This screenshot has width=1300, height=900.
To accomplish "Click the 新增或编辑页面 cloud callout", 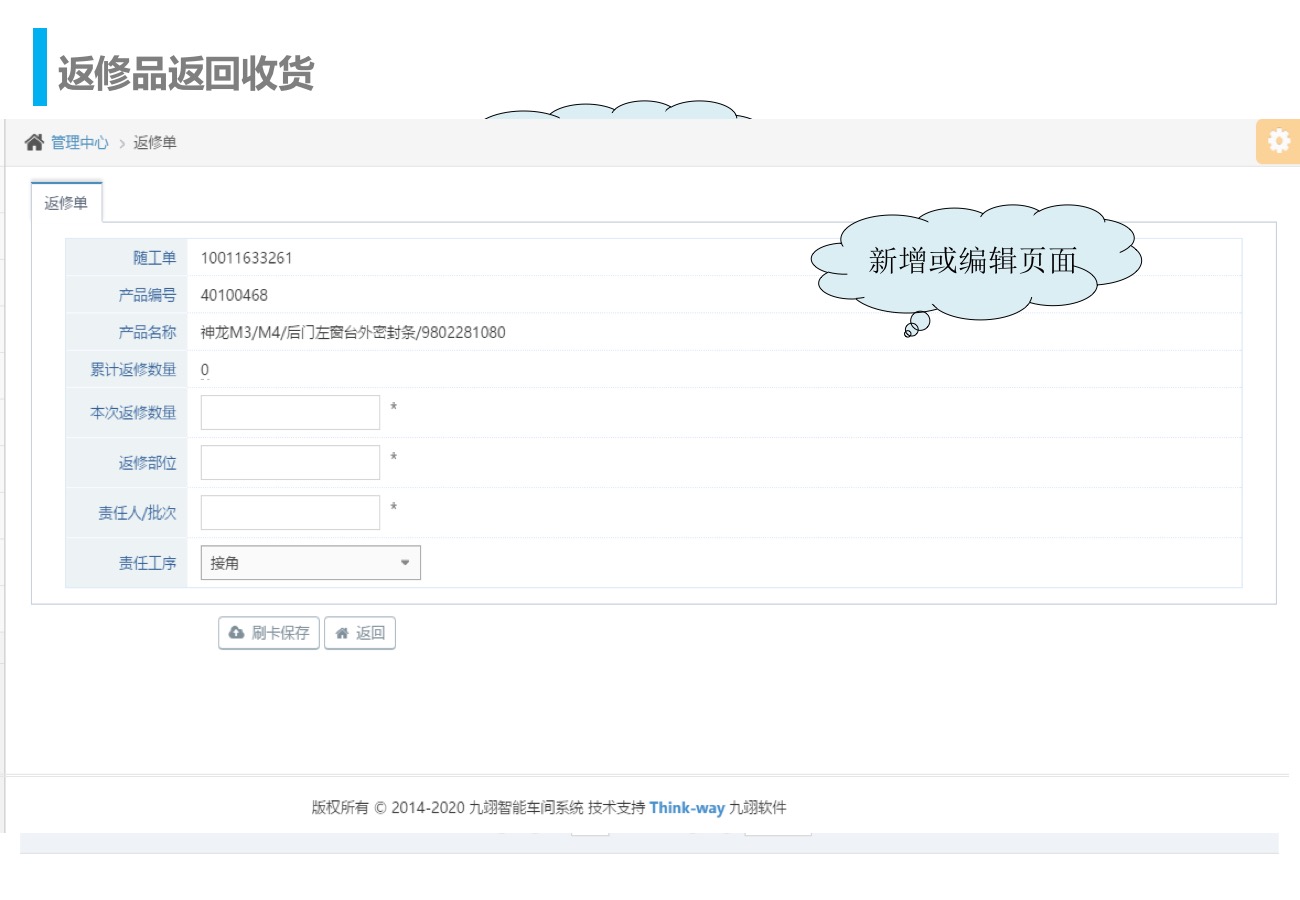I will click(x=972, y=262).
